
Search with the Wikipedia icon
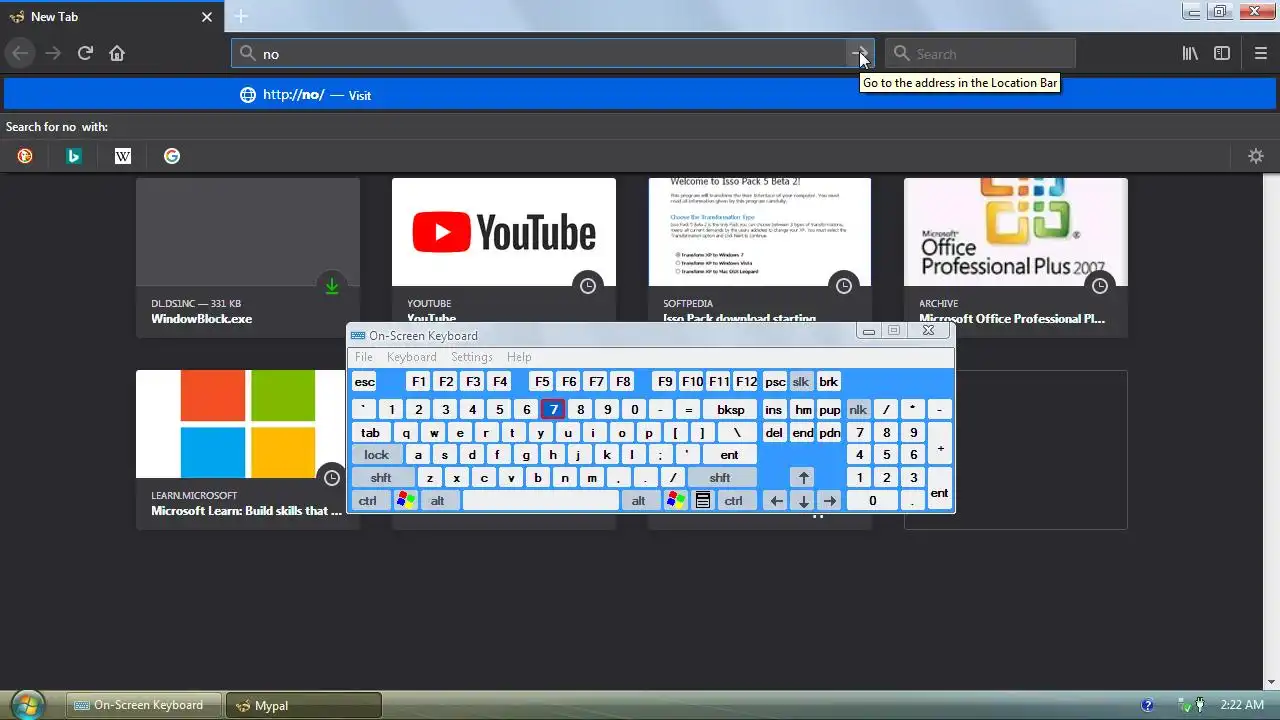pyautogui.click(x=123, y=156)
